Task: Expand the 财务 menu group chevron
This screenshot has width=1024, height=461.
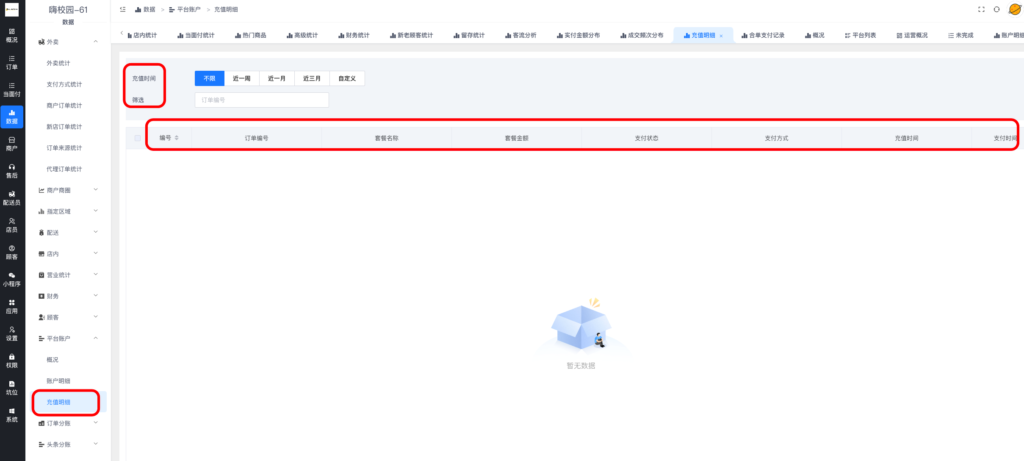Action: pyautogui.click(x=96, y=296)
